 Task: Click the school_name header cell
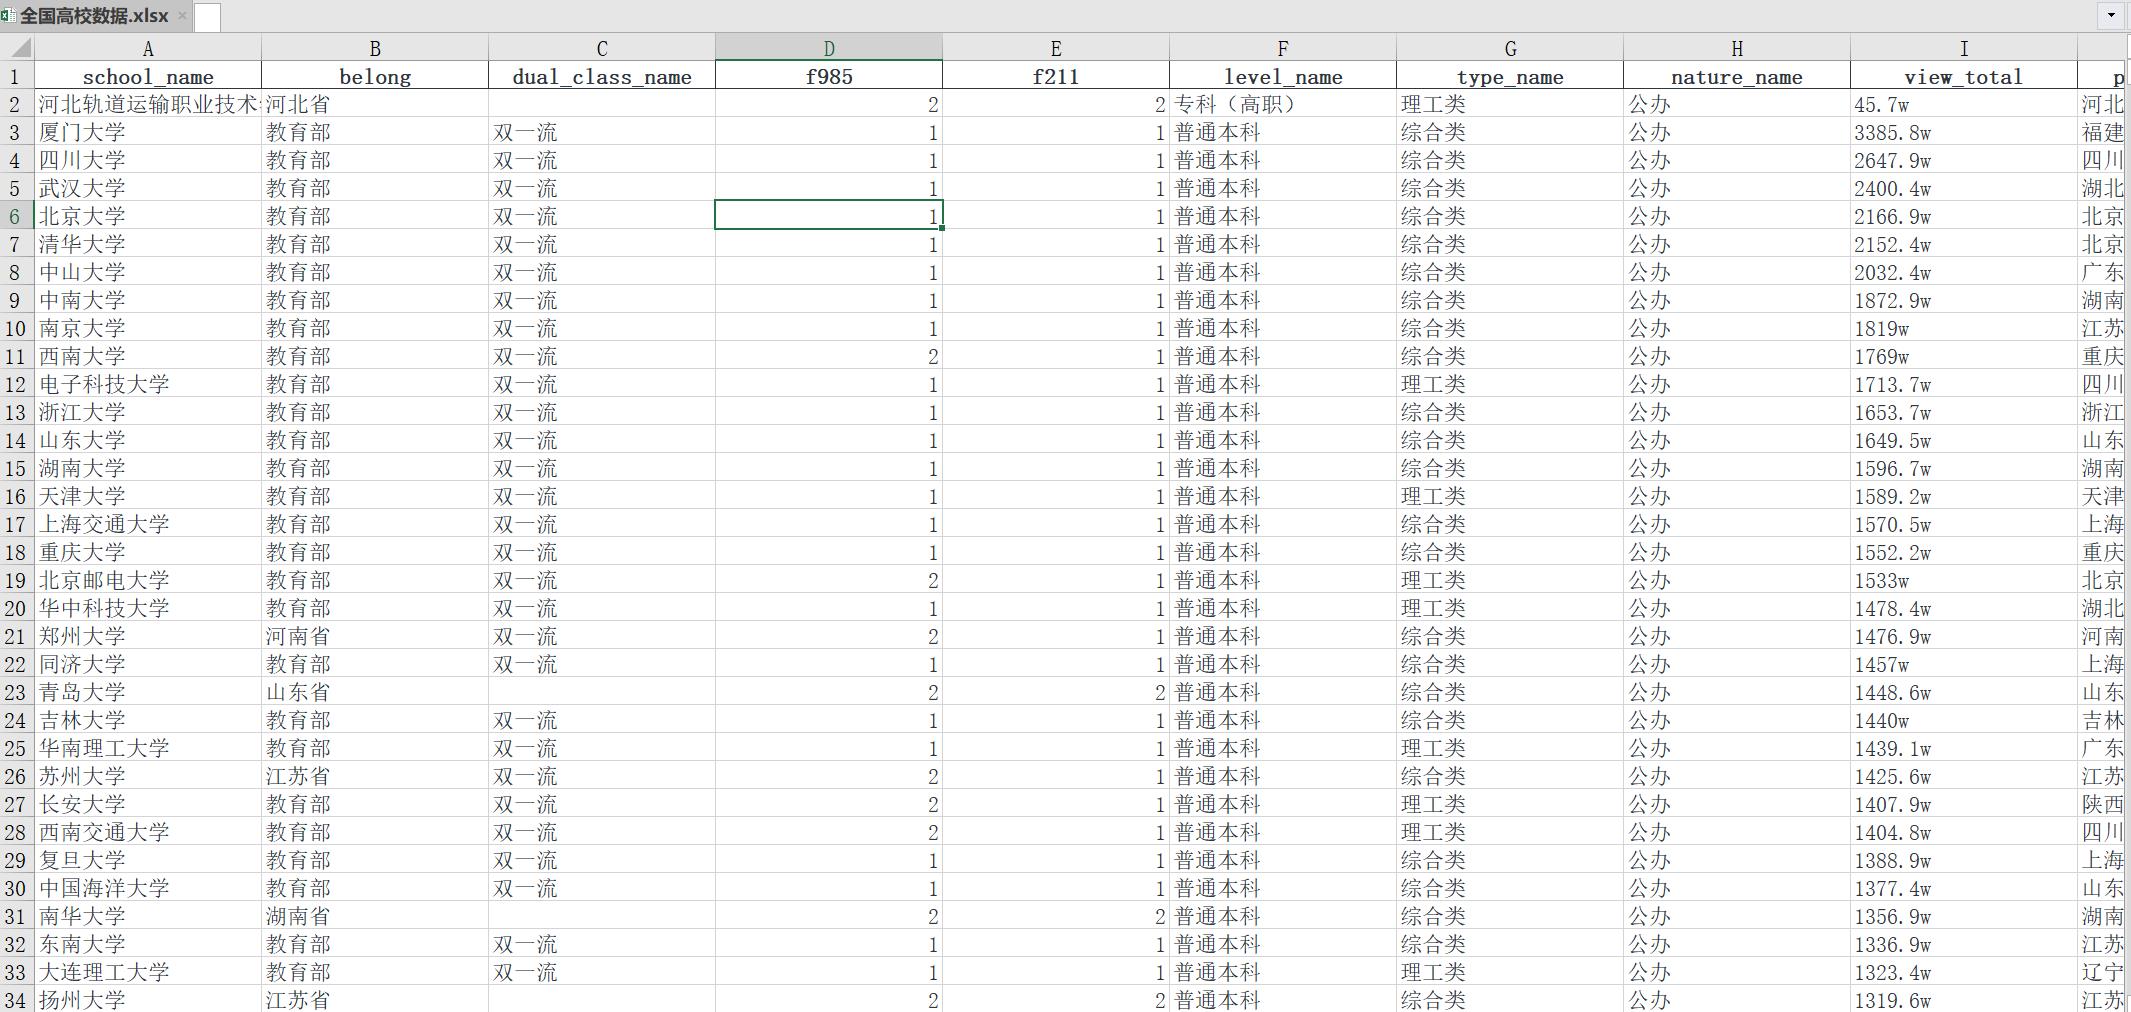click(x=148, y=76)
